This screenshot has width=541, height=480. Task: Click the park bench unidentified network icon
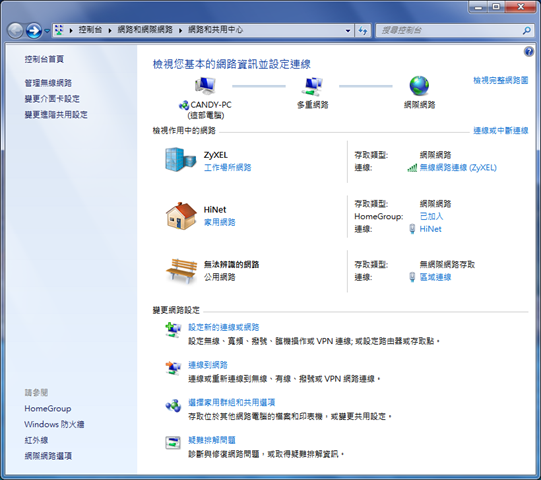click(181, 271)
